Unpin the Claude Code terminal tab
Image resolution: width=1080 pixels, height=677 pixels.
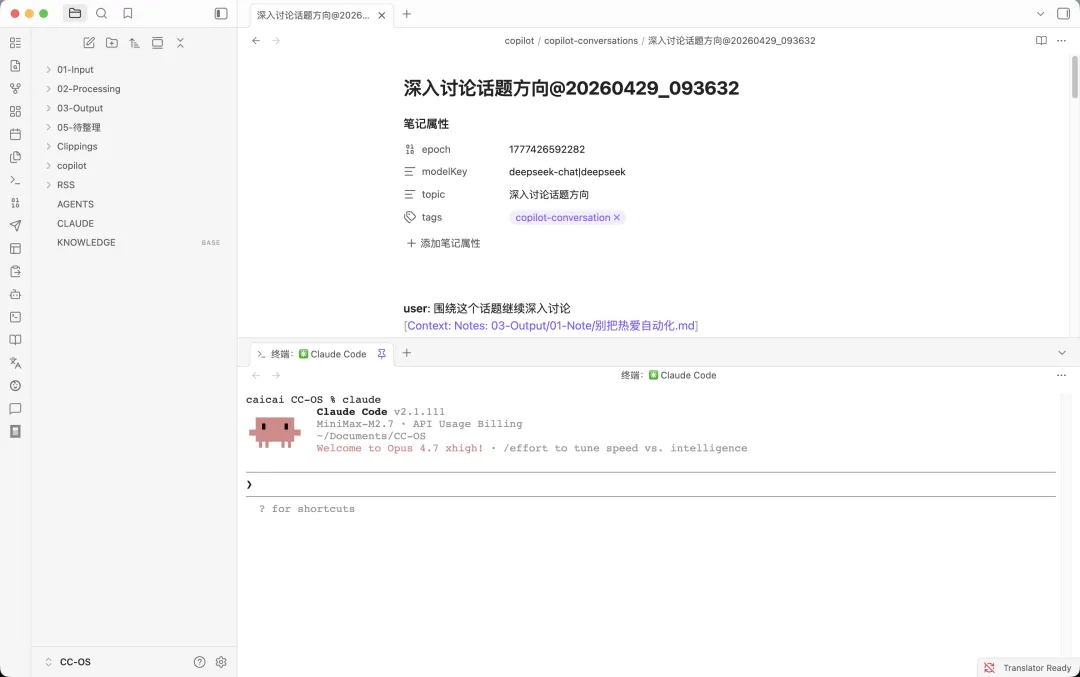[381, 354]
